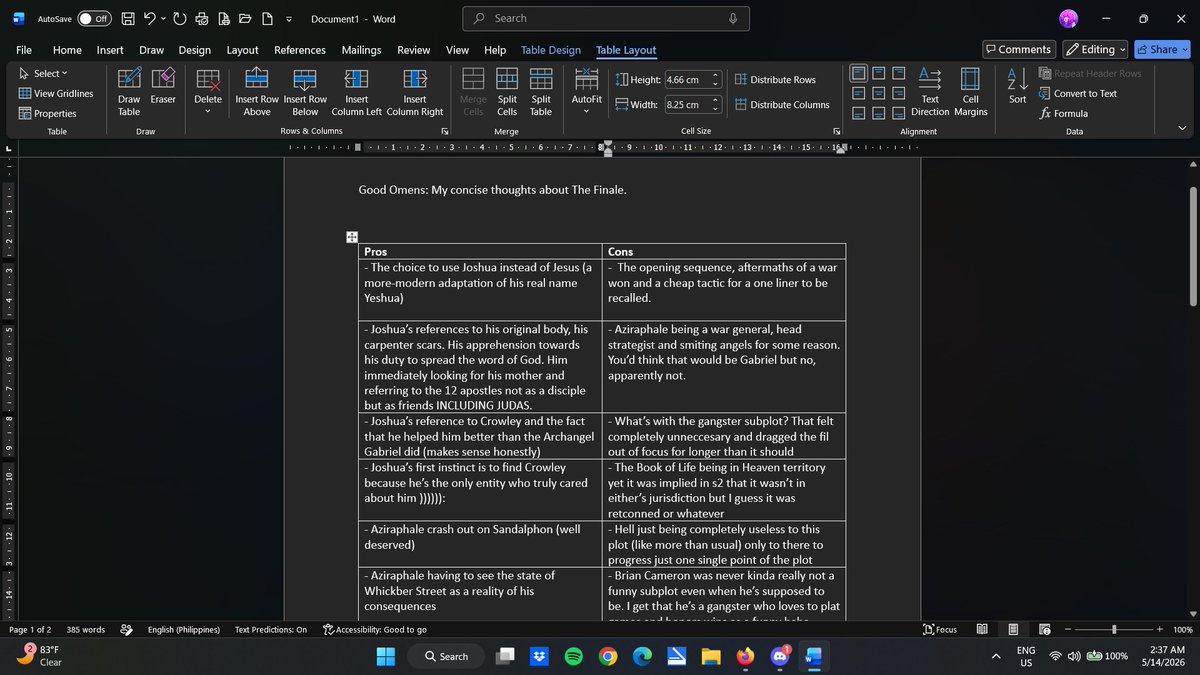This screenshot has width=1200, height=675.
Task: Switch to the Review tab
Action: (x=414, y=50)
